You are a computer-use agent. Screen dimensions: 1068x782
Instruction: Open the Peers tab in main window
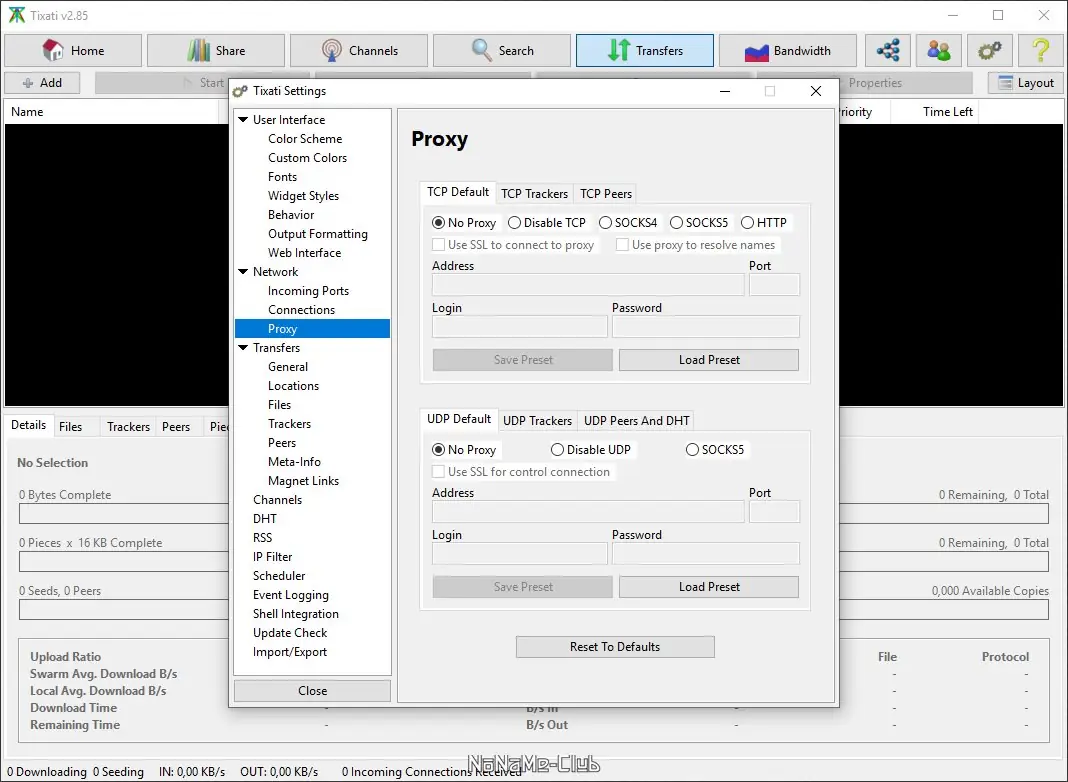click(x=176, y=426)
